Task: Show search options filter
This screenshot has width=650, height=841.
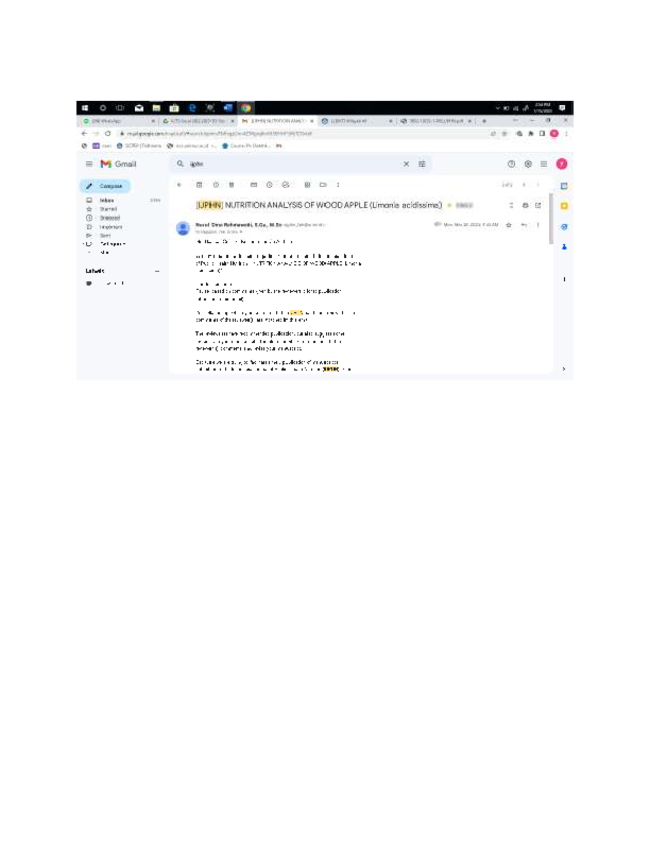Action: (422, 164)
